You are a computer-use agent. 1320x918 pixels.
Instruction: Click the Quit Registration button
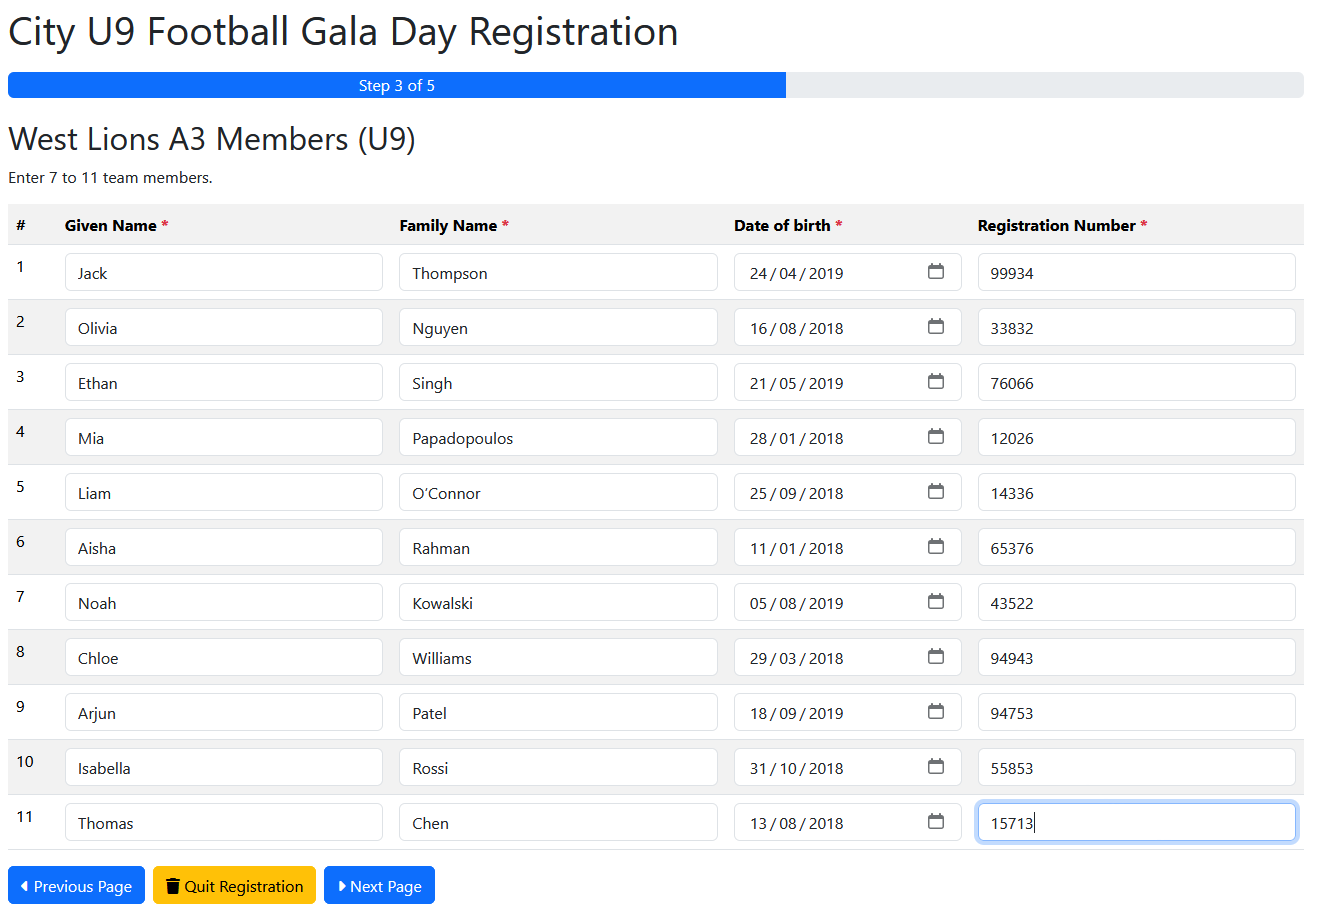234,886
